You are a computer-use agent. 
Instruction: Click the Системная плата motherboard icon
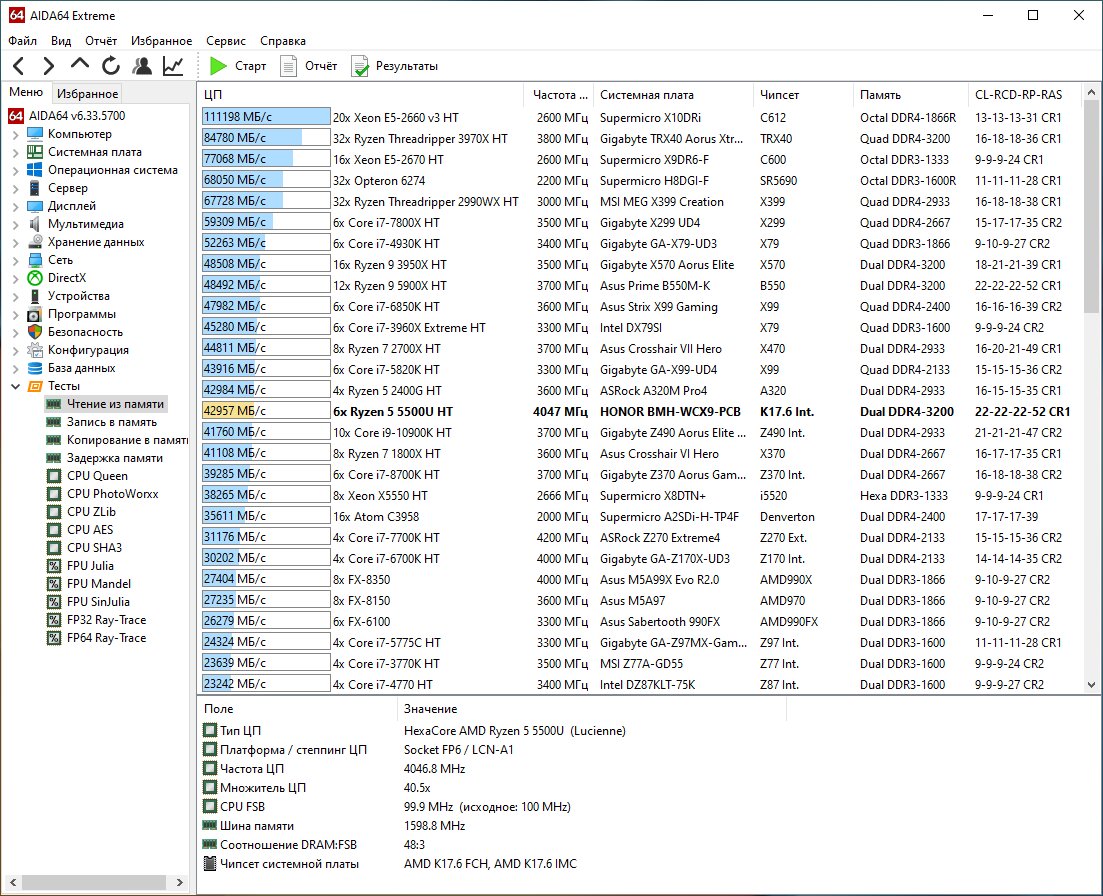pyautogui.click(x=35, y=152)
